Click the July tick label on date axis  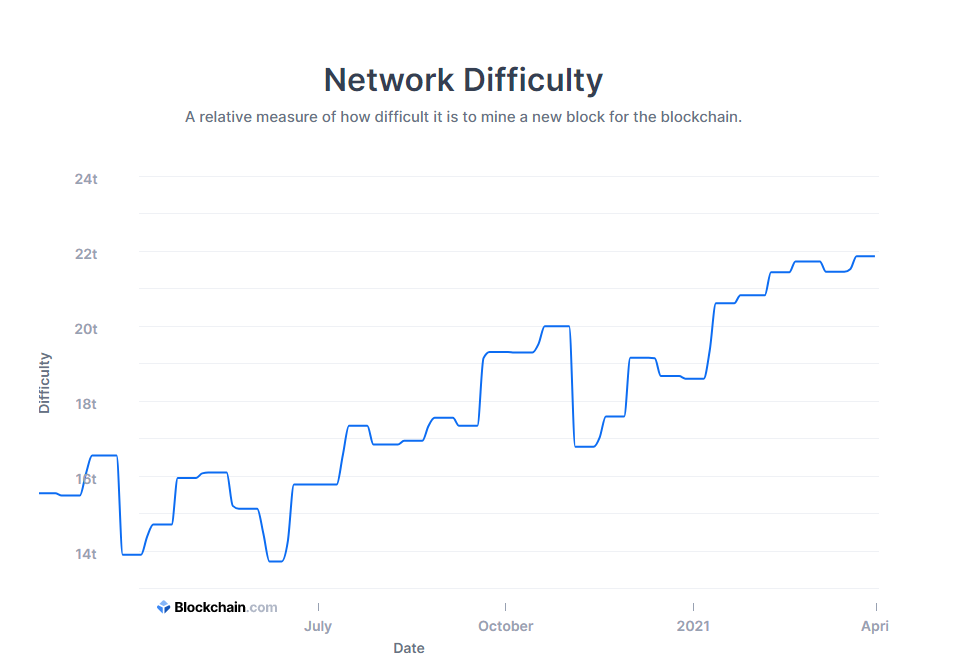(x=318, y=626)
